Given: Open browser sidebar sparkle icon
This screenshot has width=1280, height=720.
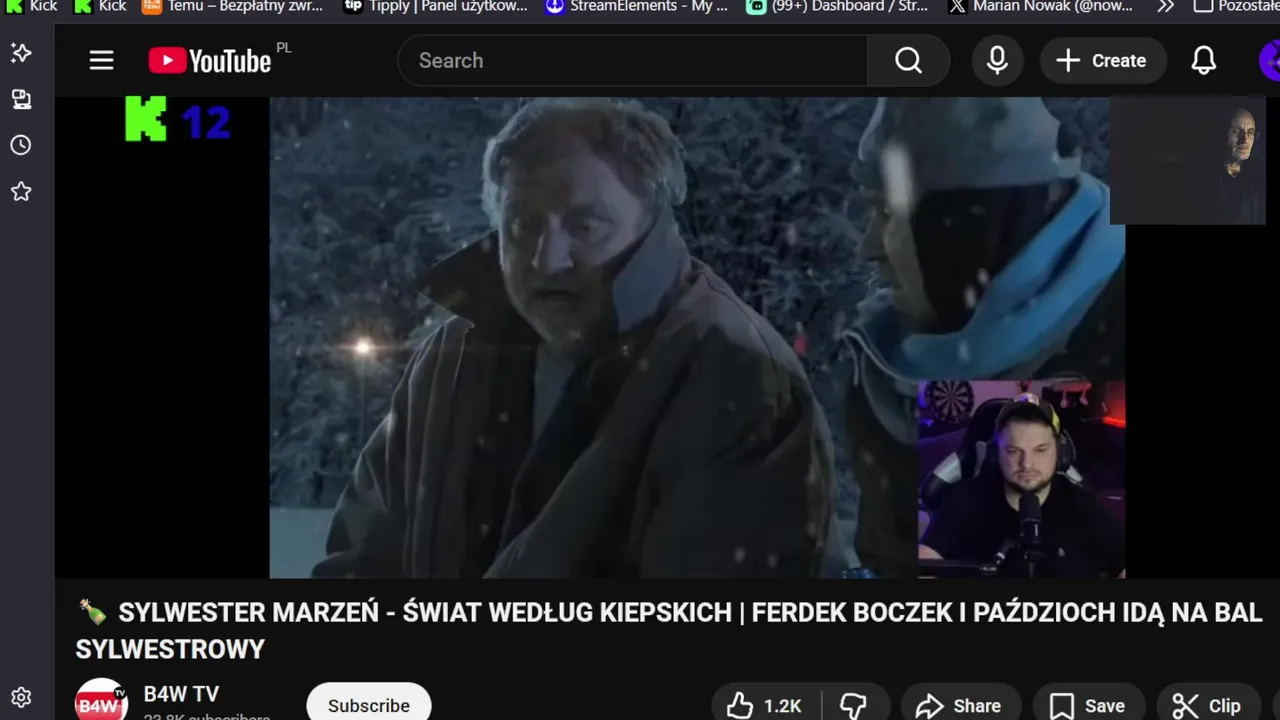Looking at the screenshot, I should click(x=21, y=53).
